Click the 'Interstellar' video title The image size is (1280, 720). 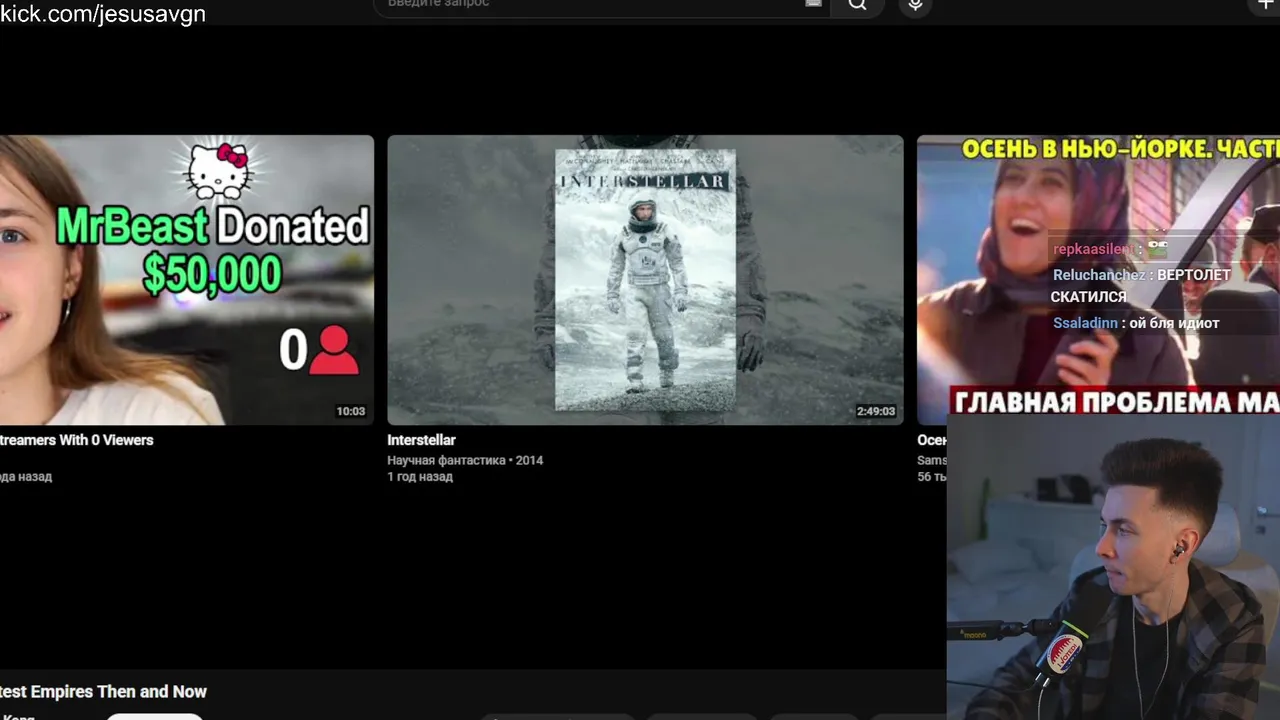421,440
